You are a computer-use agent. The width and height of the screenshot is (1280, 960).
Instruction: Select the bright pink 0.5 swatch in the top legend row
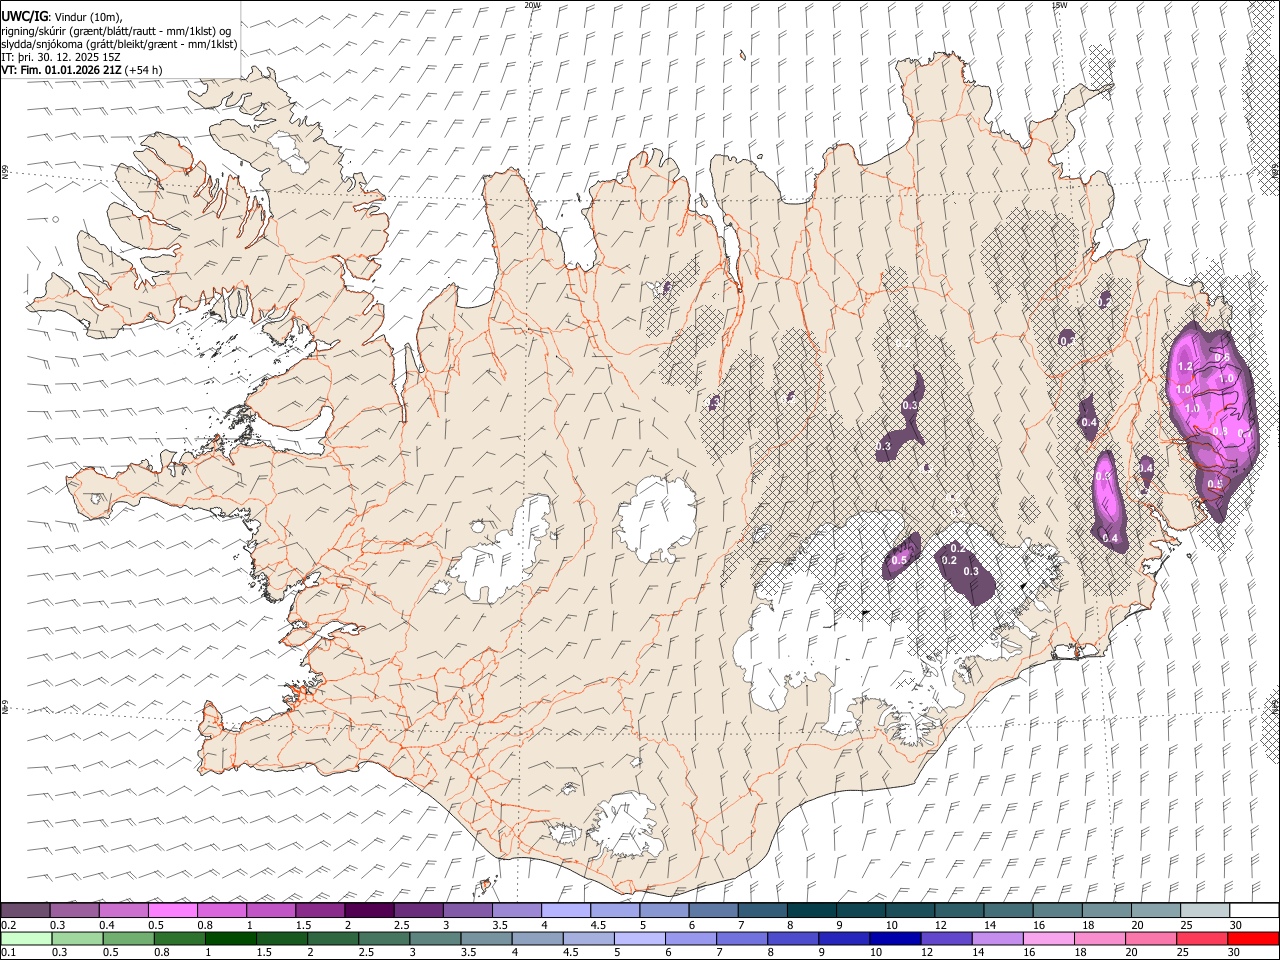click(x=172, y=910)
